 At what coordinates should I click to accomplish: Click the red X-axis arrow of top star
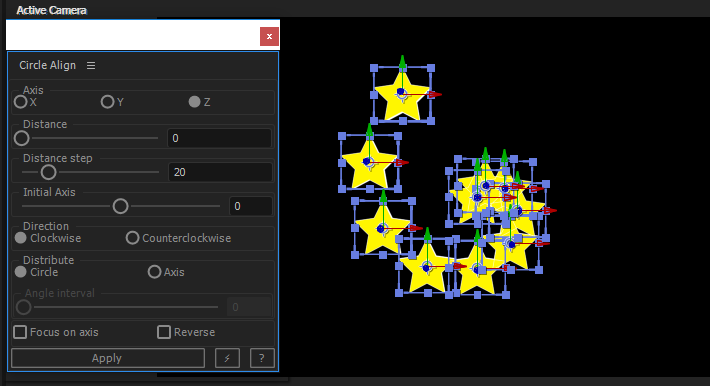(435, 95)
